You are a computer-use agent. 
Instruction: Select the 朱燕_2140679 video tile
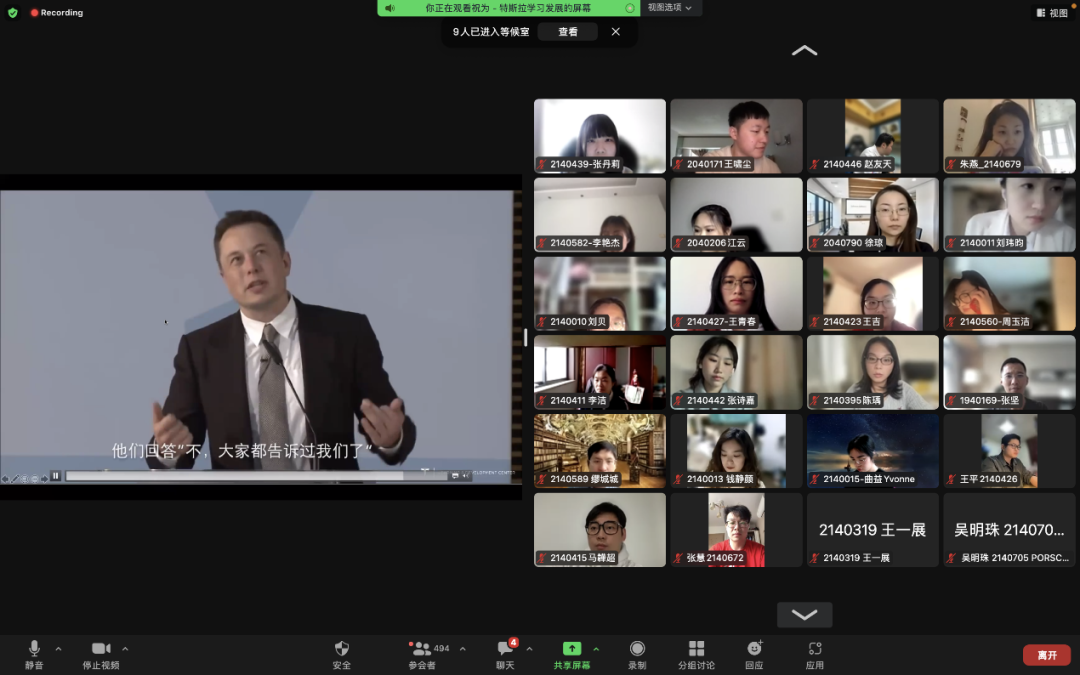tap(1009, 136)
